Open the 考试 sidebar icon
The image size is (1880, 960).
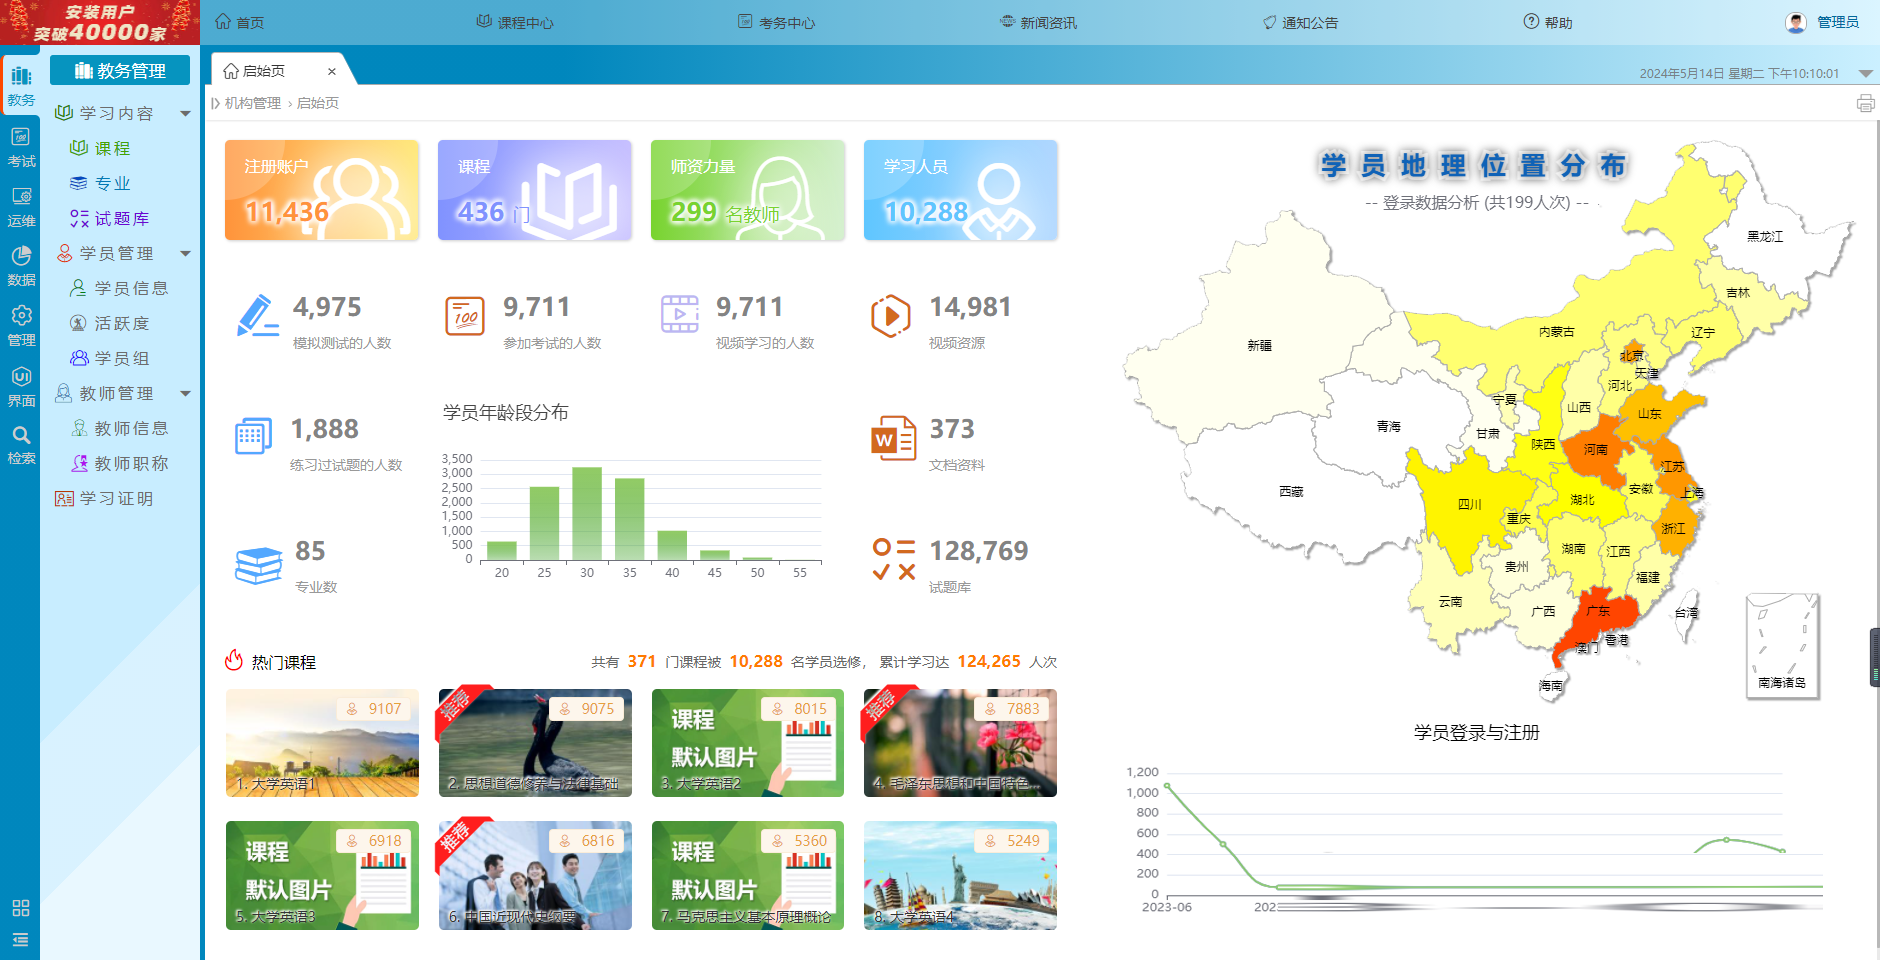tap(21, 146)
